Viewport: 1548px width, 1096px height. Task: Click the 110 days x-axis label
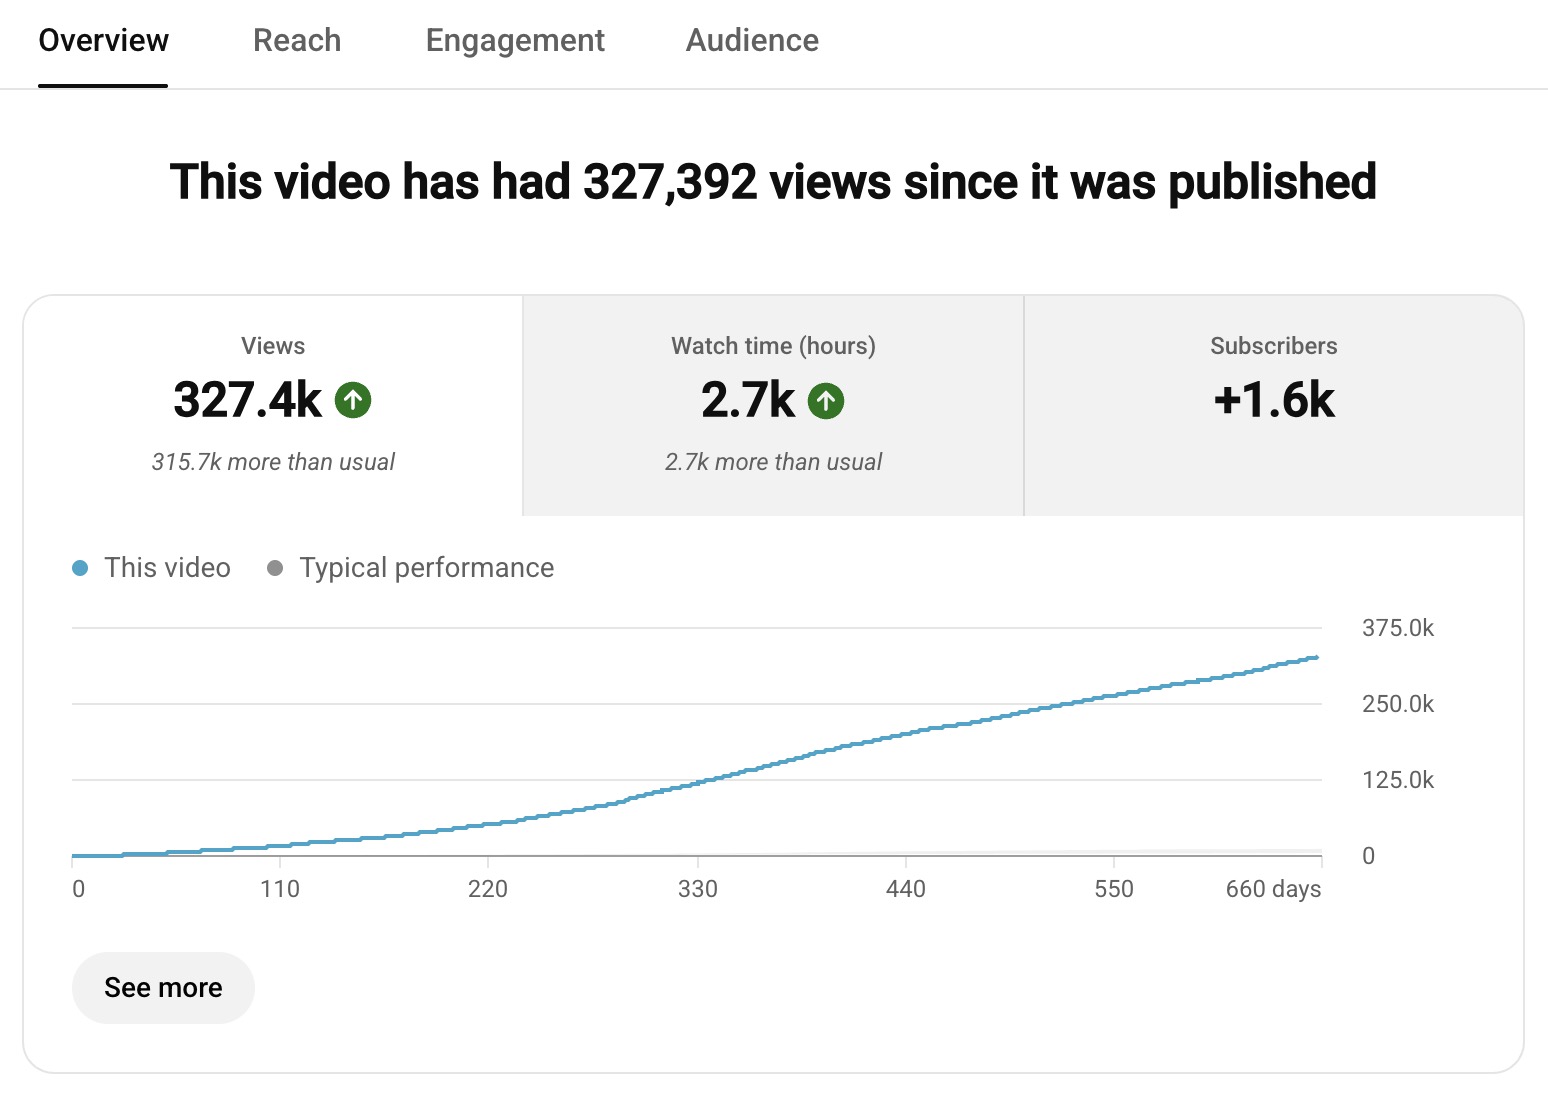coord(280,889)
